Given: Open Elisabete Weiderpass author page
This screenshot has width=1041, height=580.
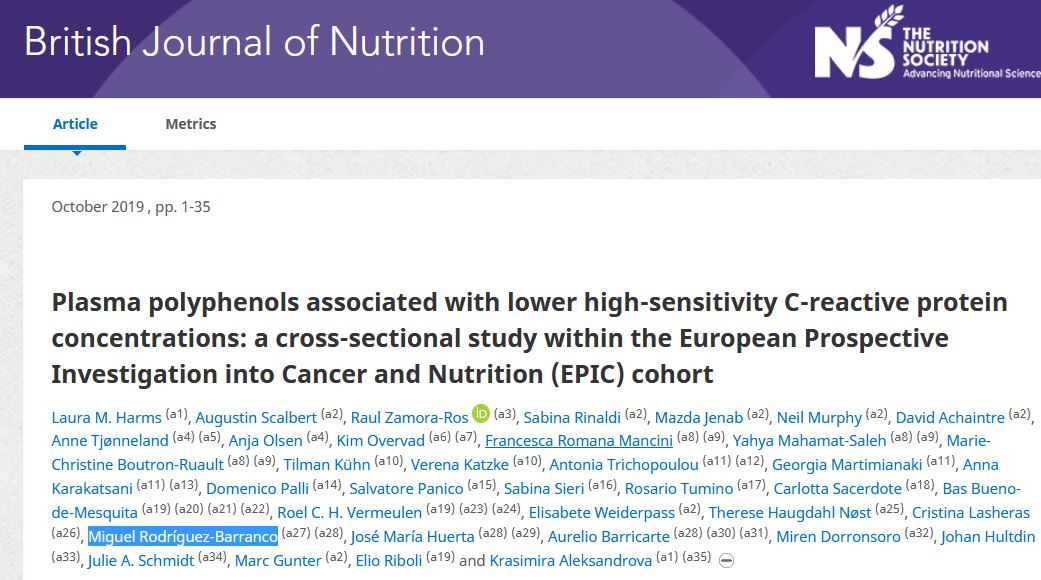Looking at the screenshot, I should [x=601, y=513].
